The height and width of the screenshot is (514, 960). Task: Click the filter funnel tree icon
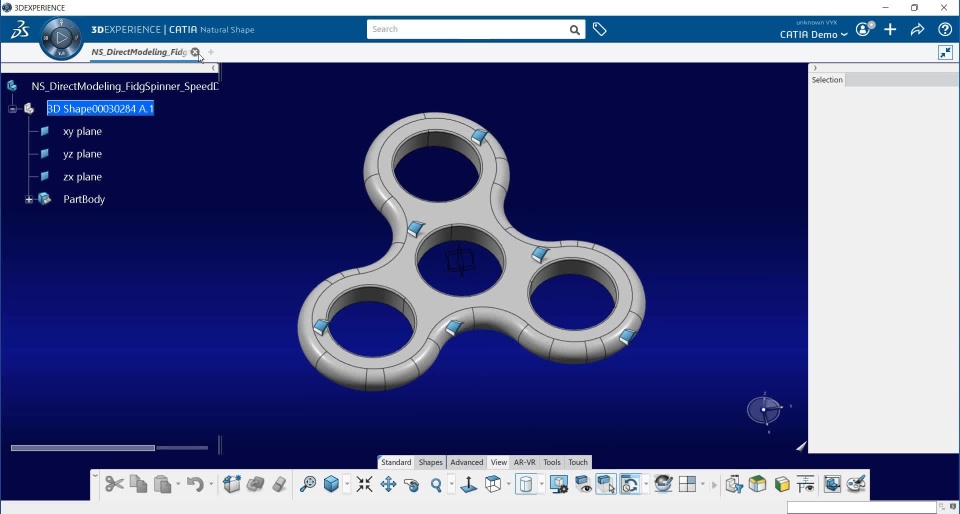734,485
